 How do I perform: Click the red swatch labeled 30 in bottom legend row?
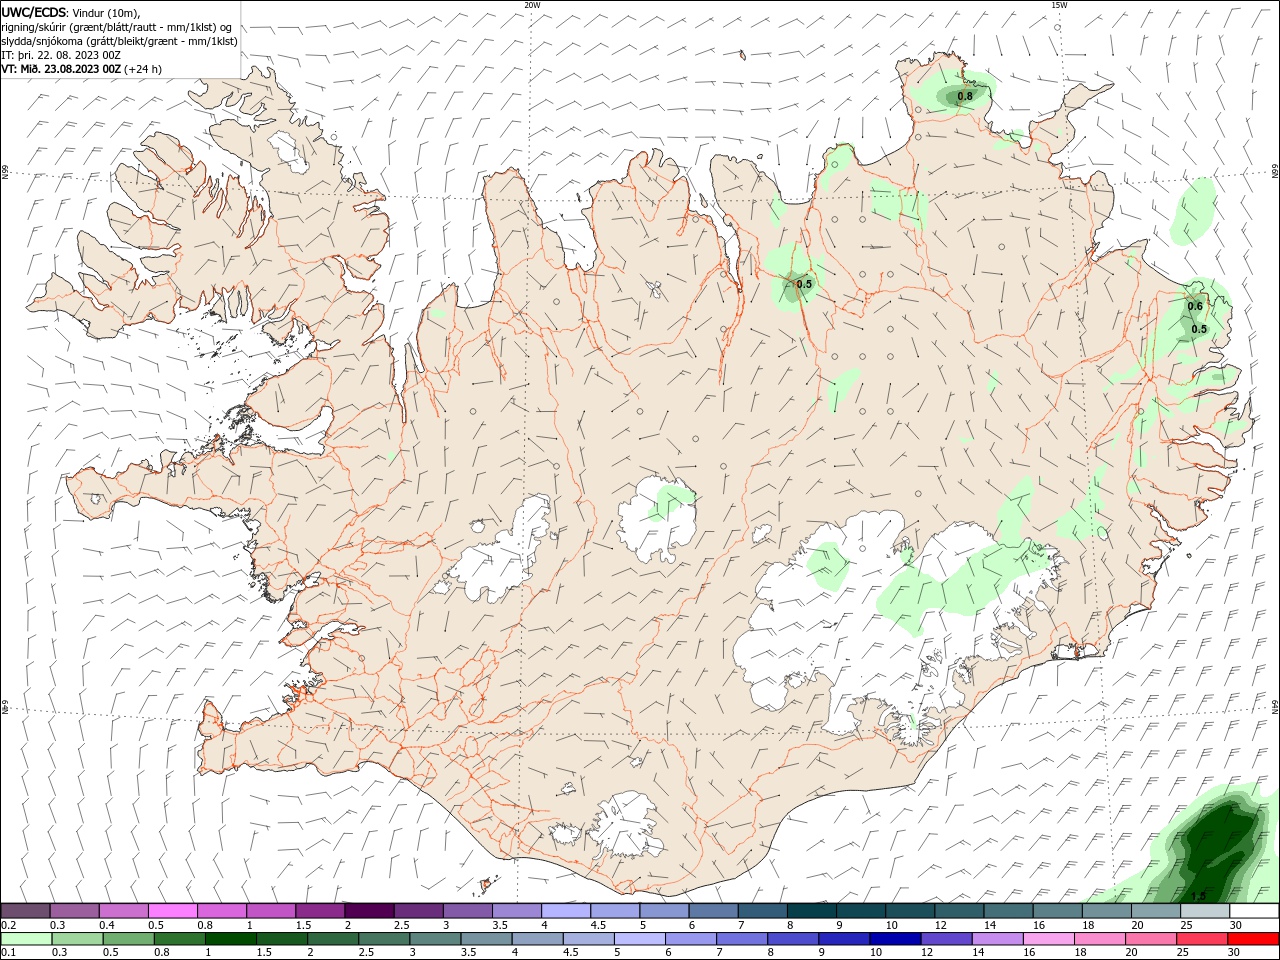pos(1253,939)
